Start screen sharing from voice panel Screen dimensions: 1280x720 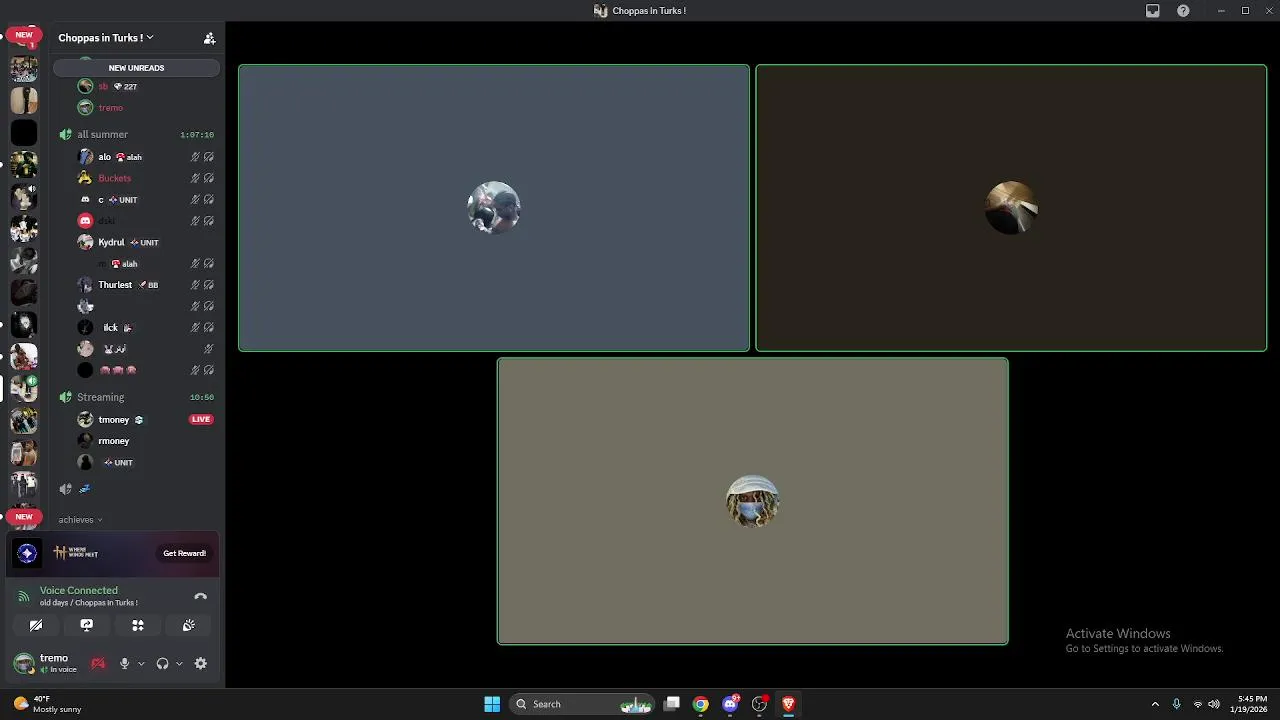[87, 625]
